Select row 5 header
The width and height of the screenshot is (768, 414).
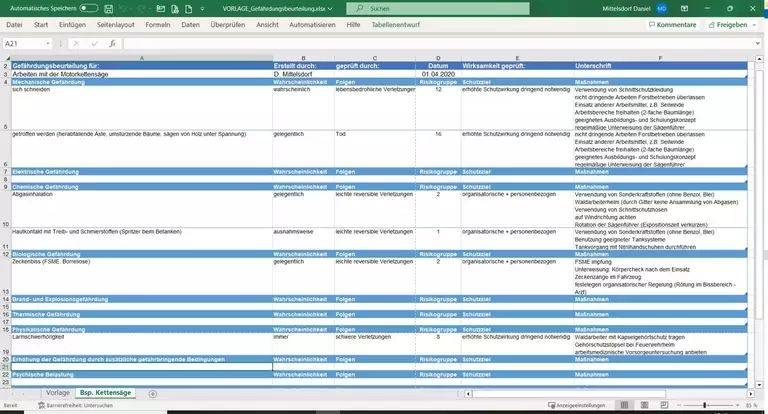click(x=5, y=108)
